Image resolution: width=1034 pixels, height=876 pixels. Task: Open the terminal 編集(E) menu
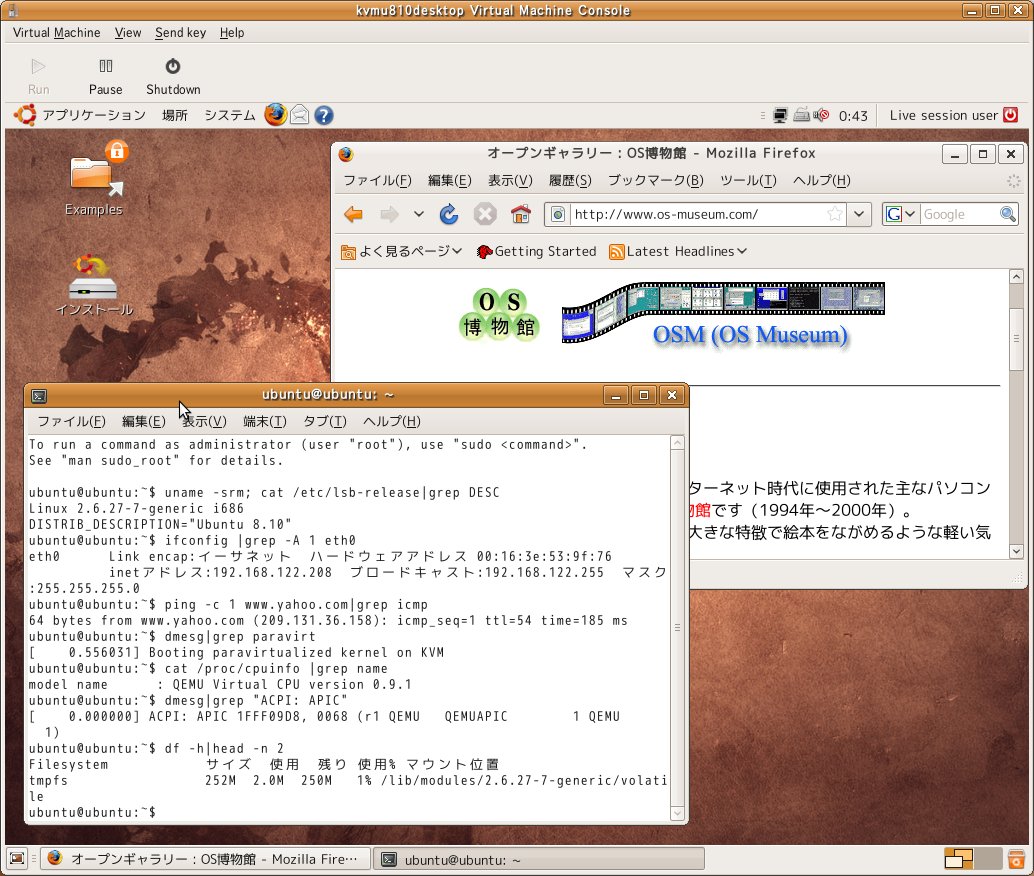pyautogui.click(x=143, y=421)
